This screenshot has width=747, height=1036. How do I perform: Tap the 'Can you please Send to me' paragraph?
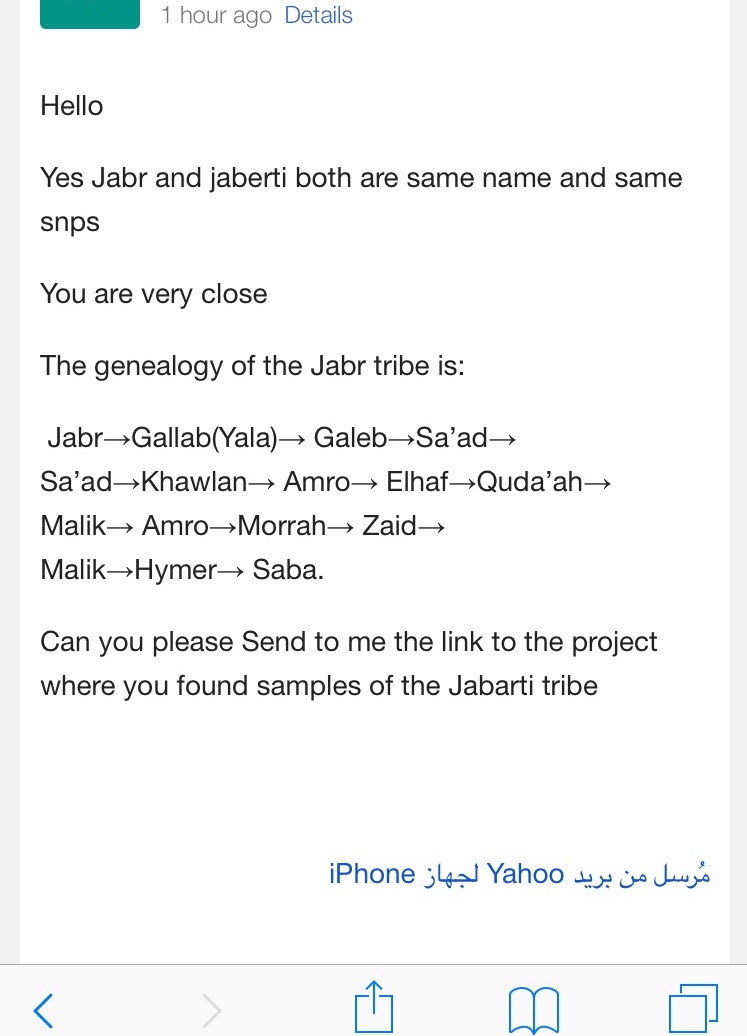(x=349, y=664)
